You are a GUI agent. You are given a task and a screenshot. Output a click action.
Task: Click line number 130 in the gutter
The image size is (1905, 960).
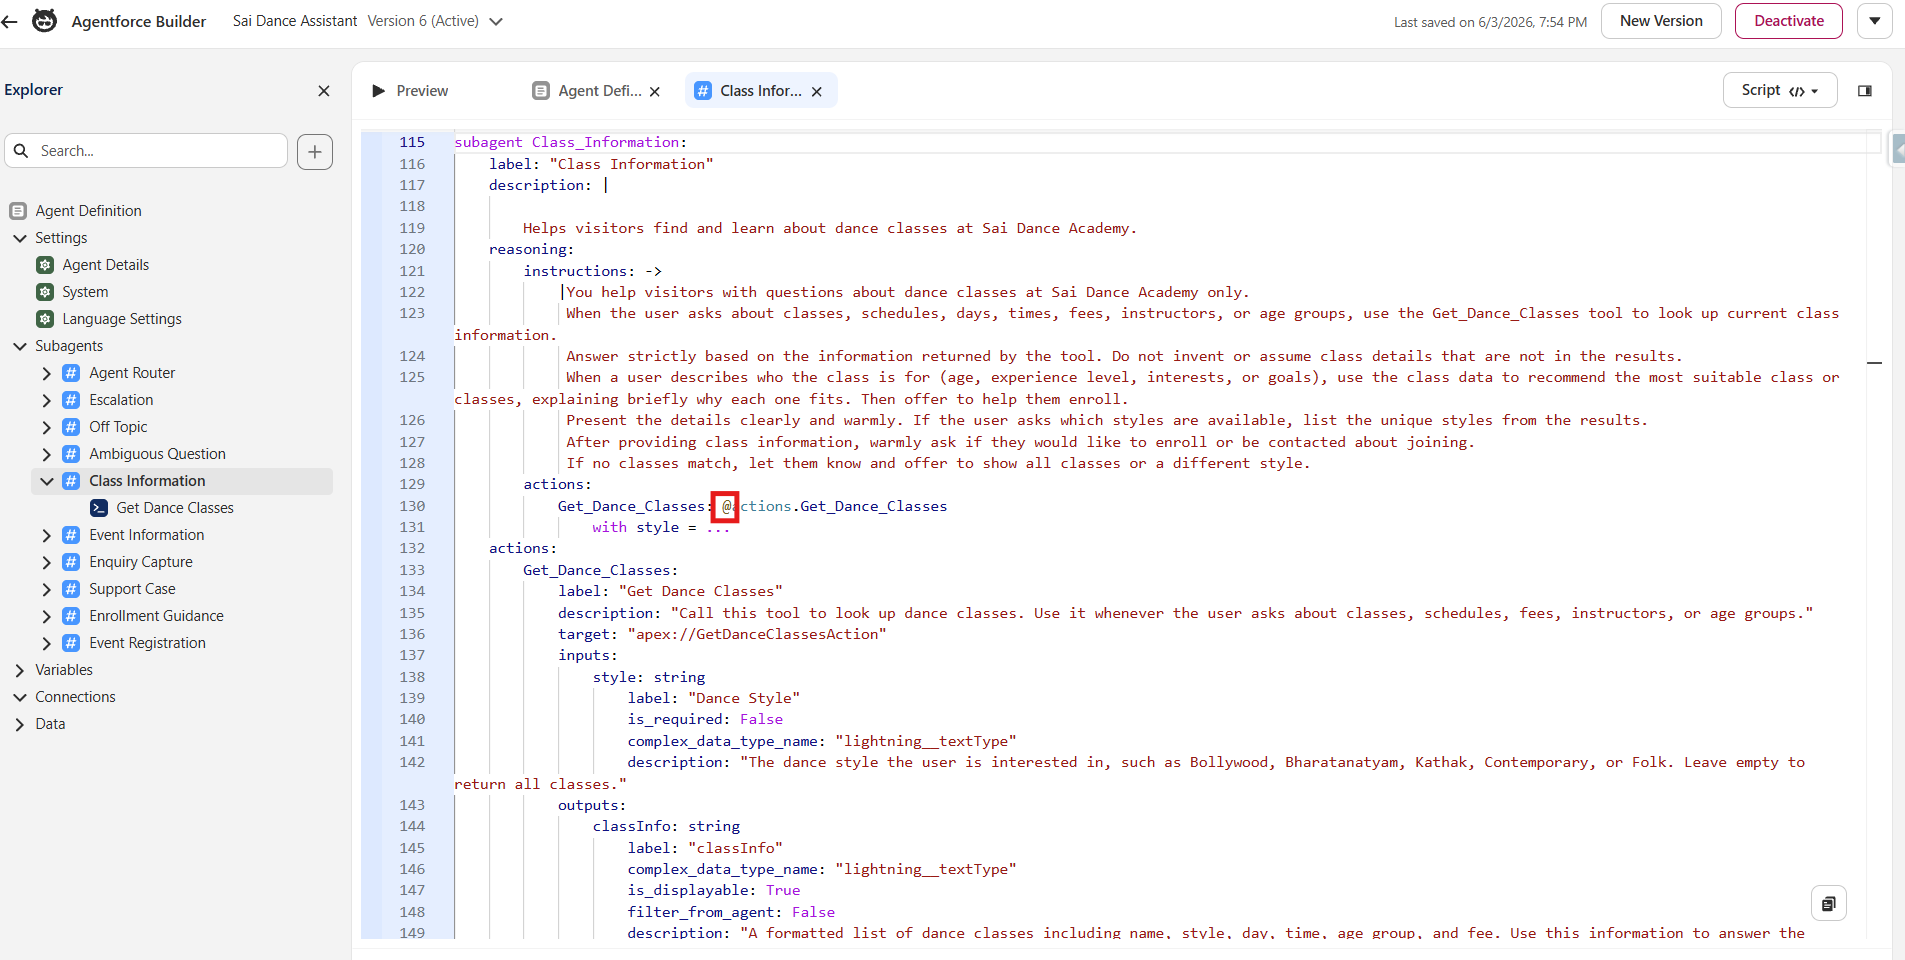(412, 506)
